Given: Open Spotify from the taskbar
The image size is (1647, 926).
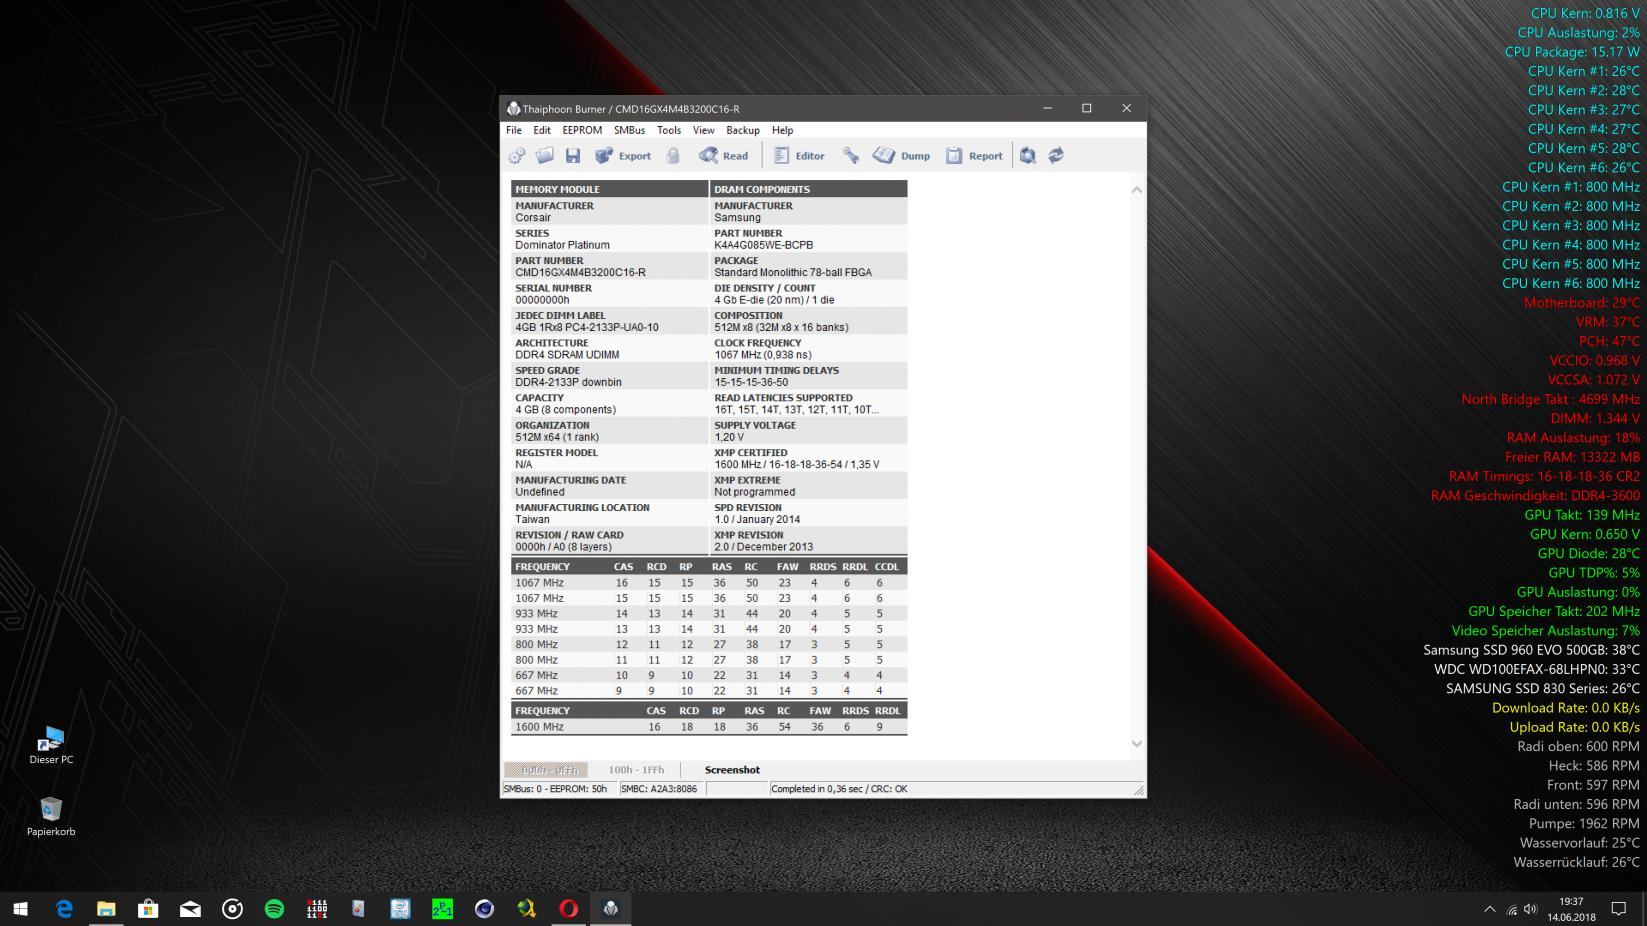Looking at the screenshot, I should click(x=274, y=909).
